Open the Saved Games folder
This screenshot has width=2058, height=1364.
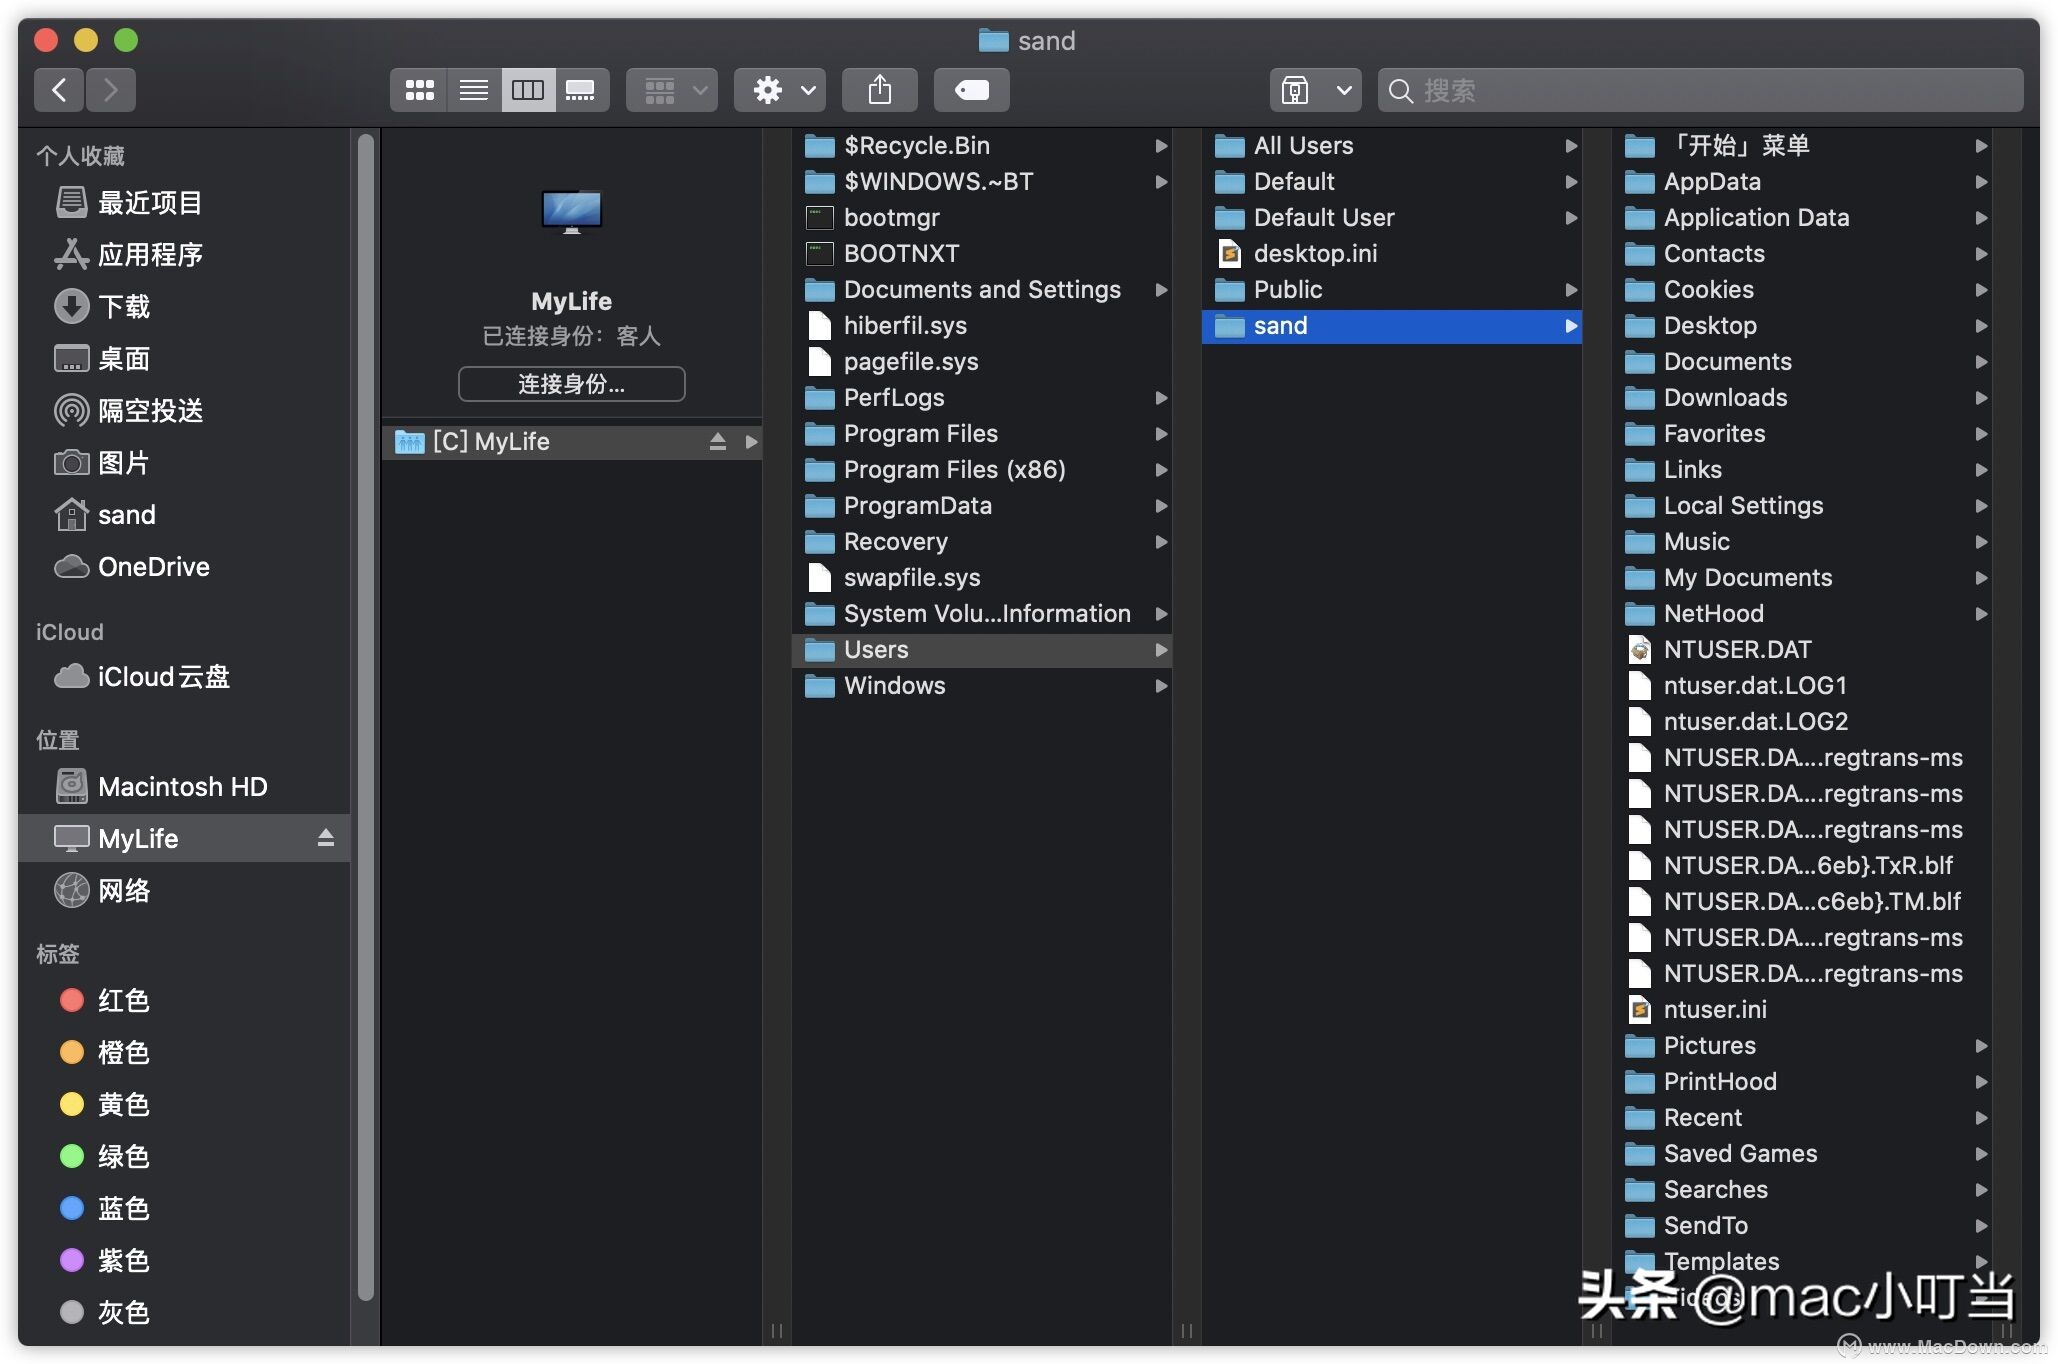1802,1154
